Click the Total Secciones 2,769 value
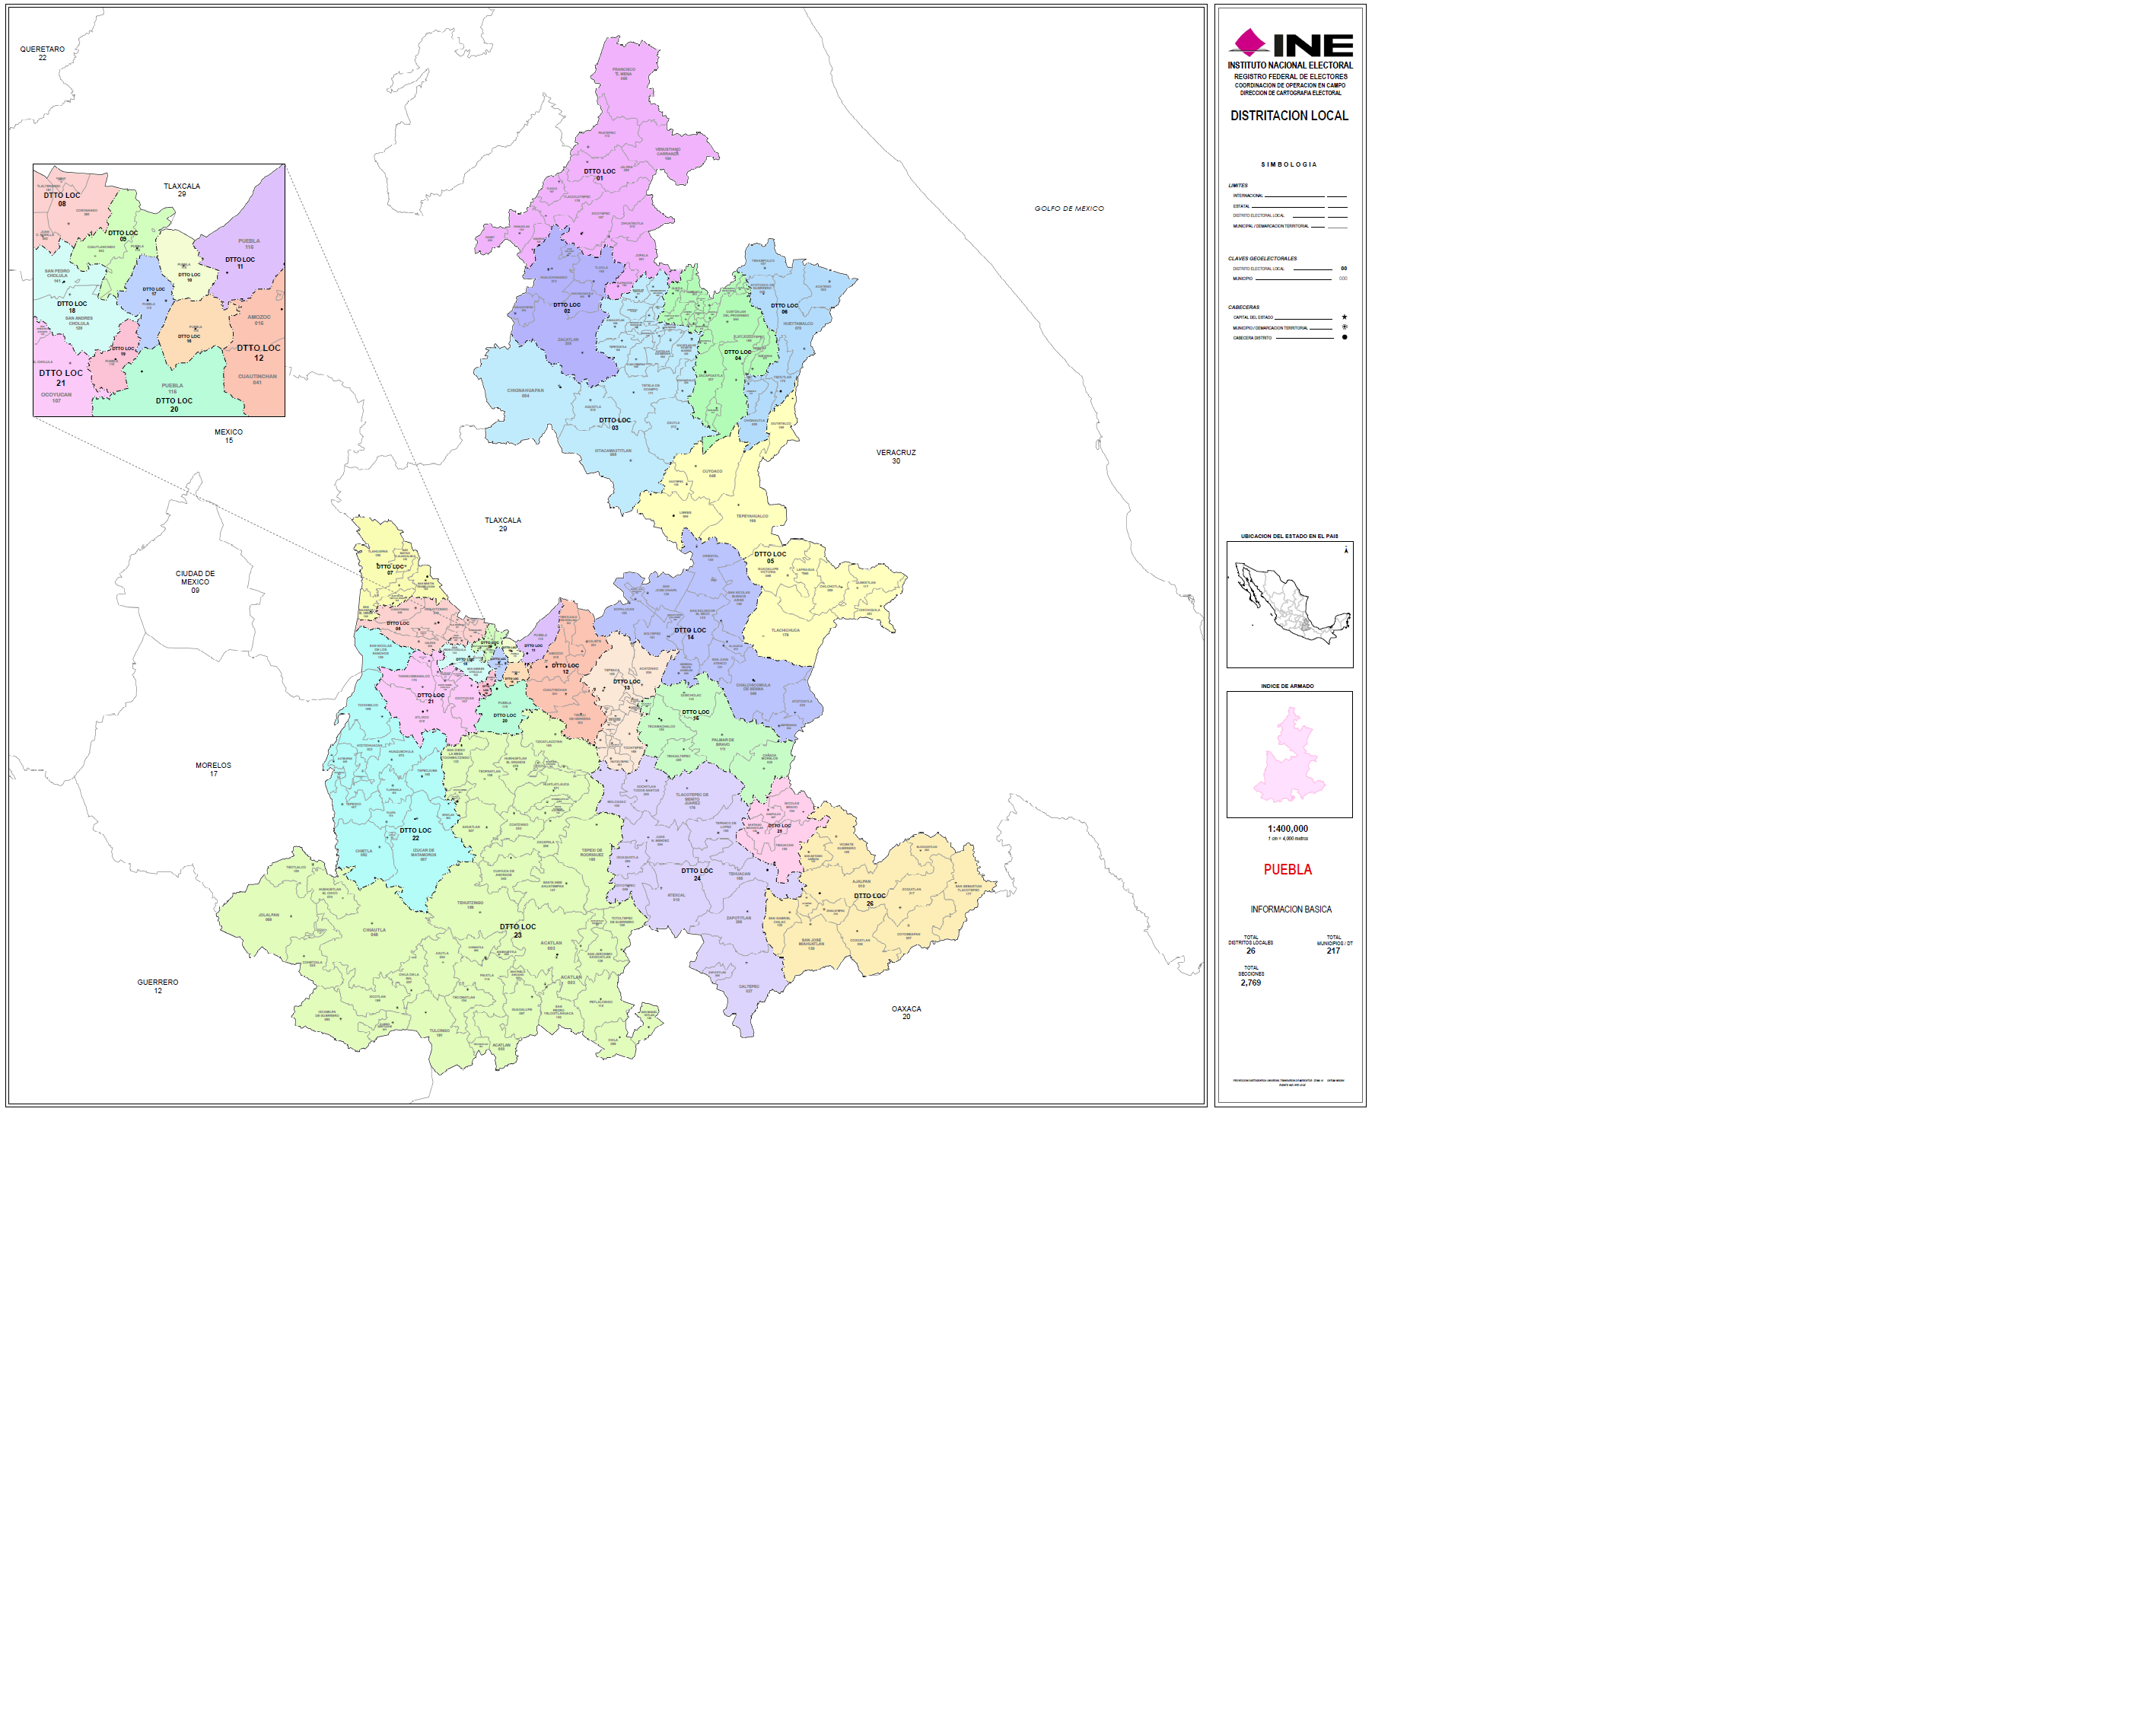This screenshot has width=2139, height=1736. (x=1250, y=983)
